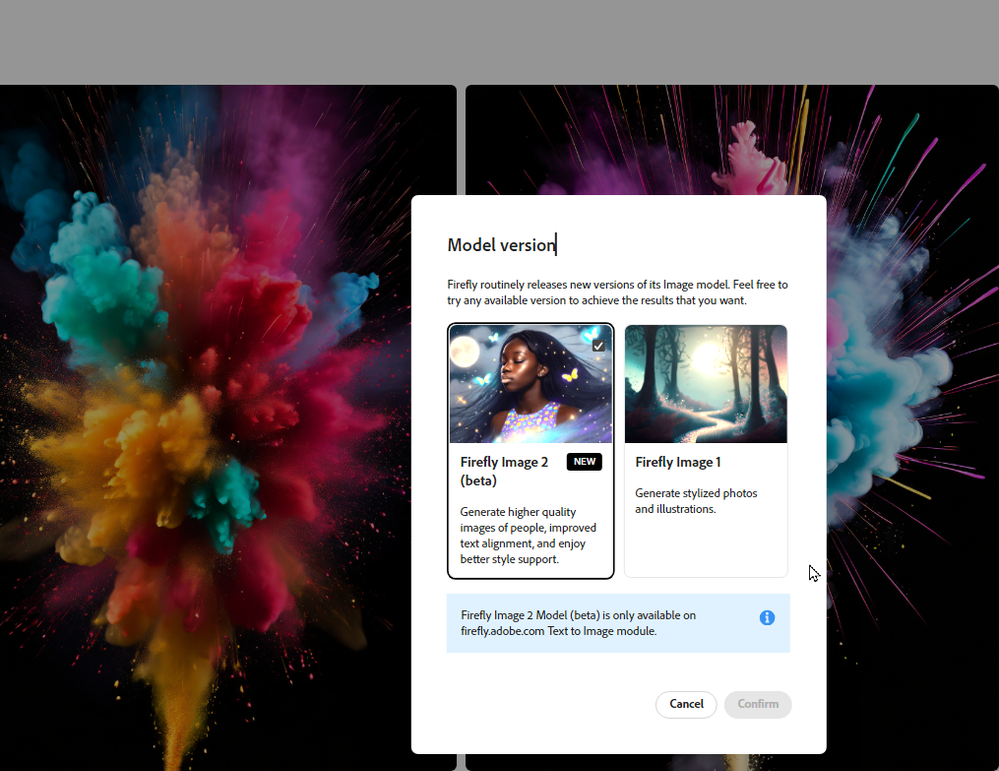The width and height of the screenshot is (999, 771).
Task: Click the Firefly Image 1 forest thumbnail
Action: coord(706,384)
